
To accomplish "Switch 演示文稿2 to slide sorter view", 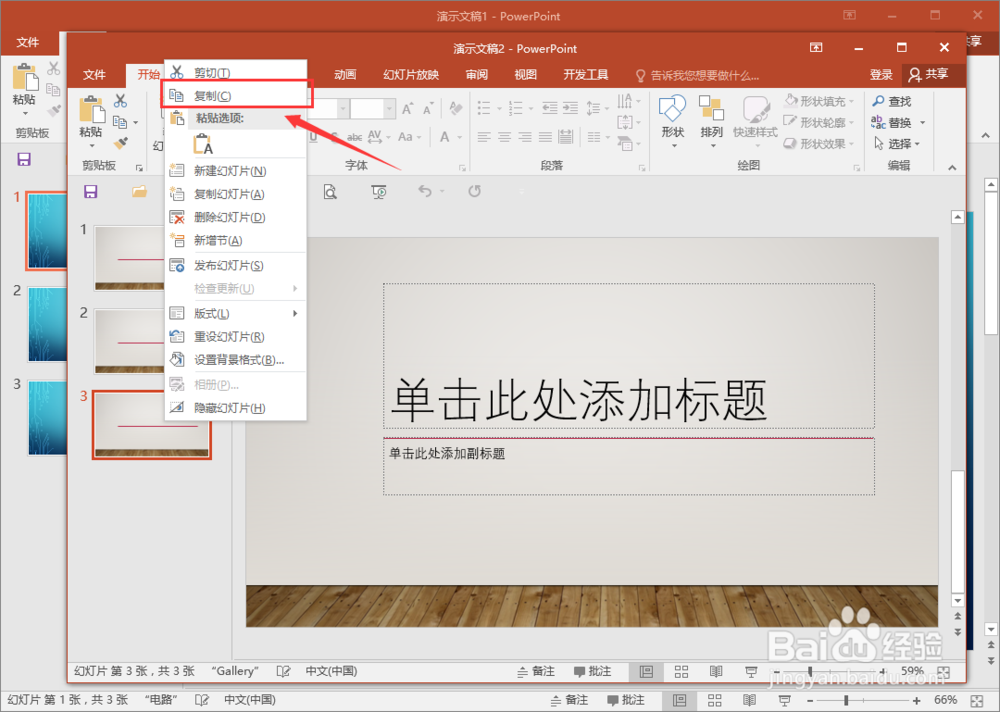I will coord(681,671).
